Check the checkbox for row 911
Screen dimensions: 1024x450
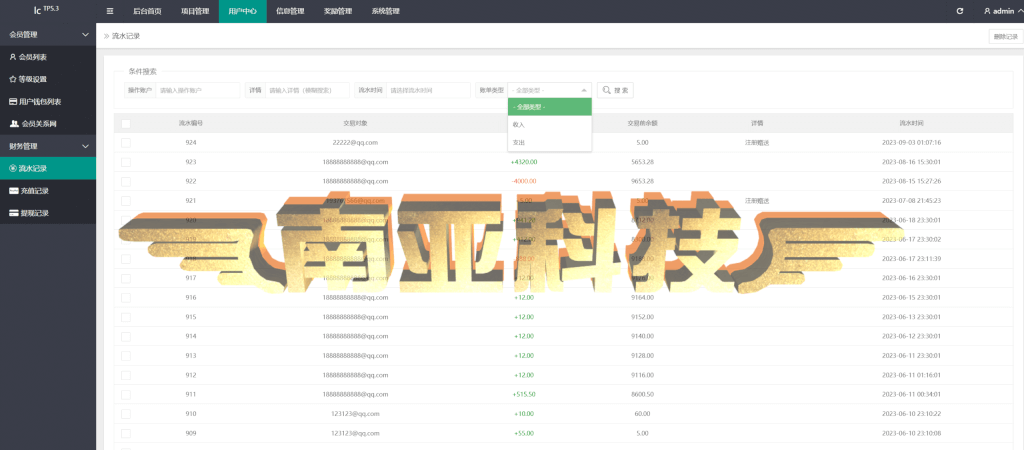126,394
